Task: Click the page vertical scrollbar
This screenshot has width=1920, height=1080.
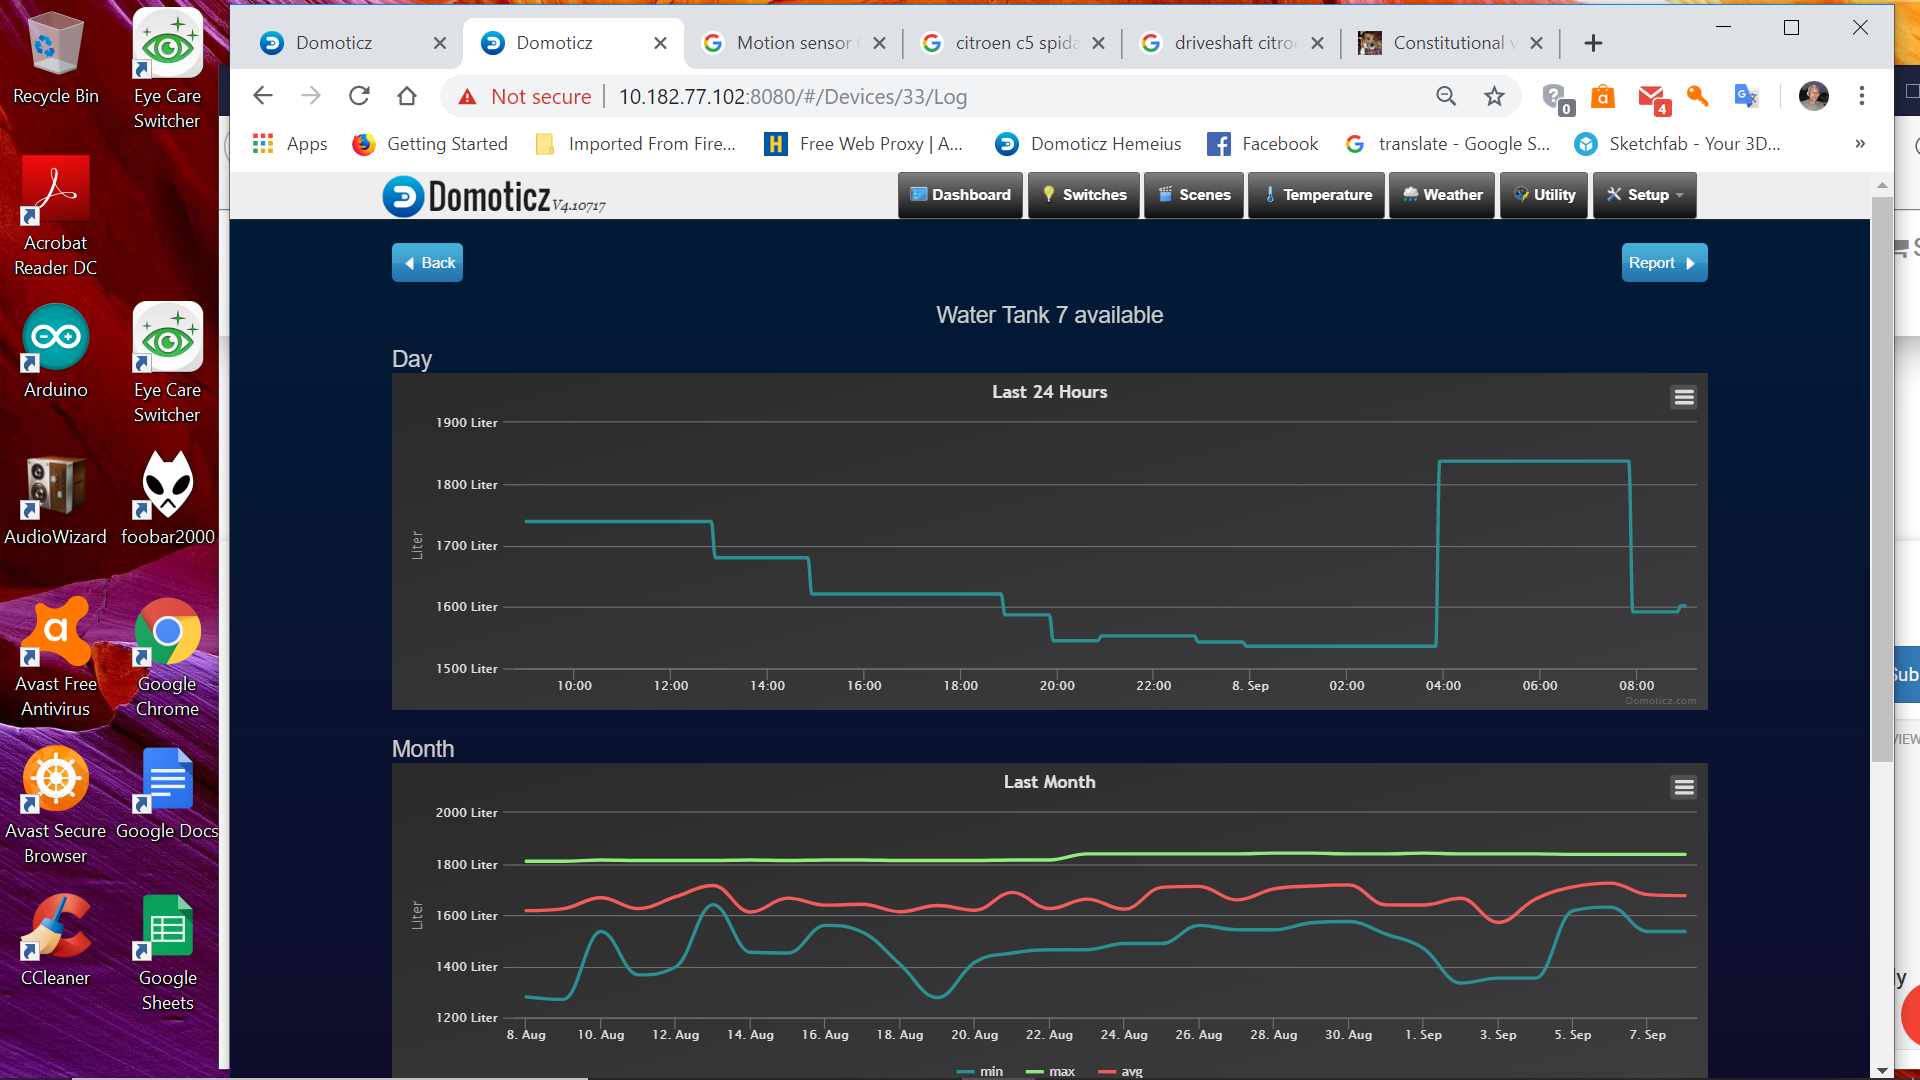Action: click(x=1881, y=480)
